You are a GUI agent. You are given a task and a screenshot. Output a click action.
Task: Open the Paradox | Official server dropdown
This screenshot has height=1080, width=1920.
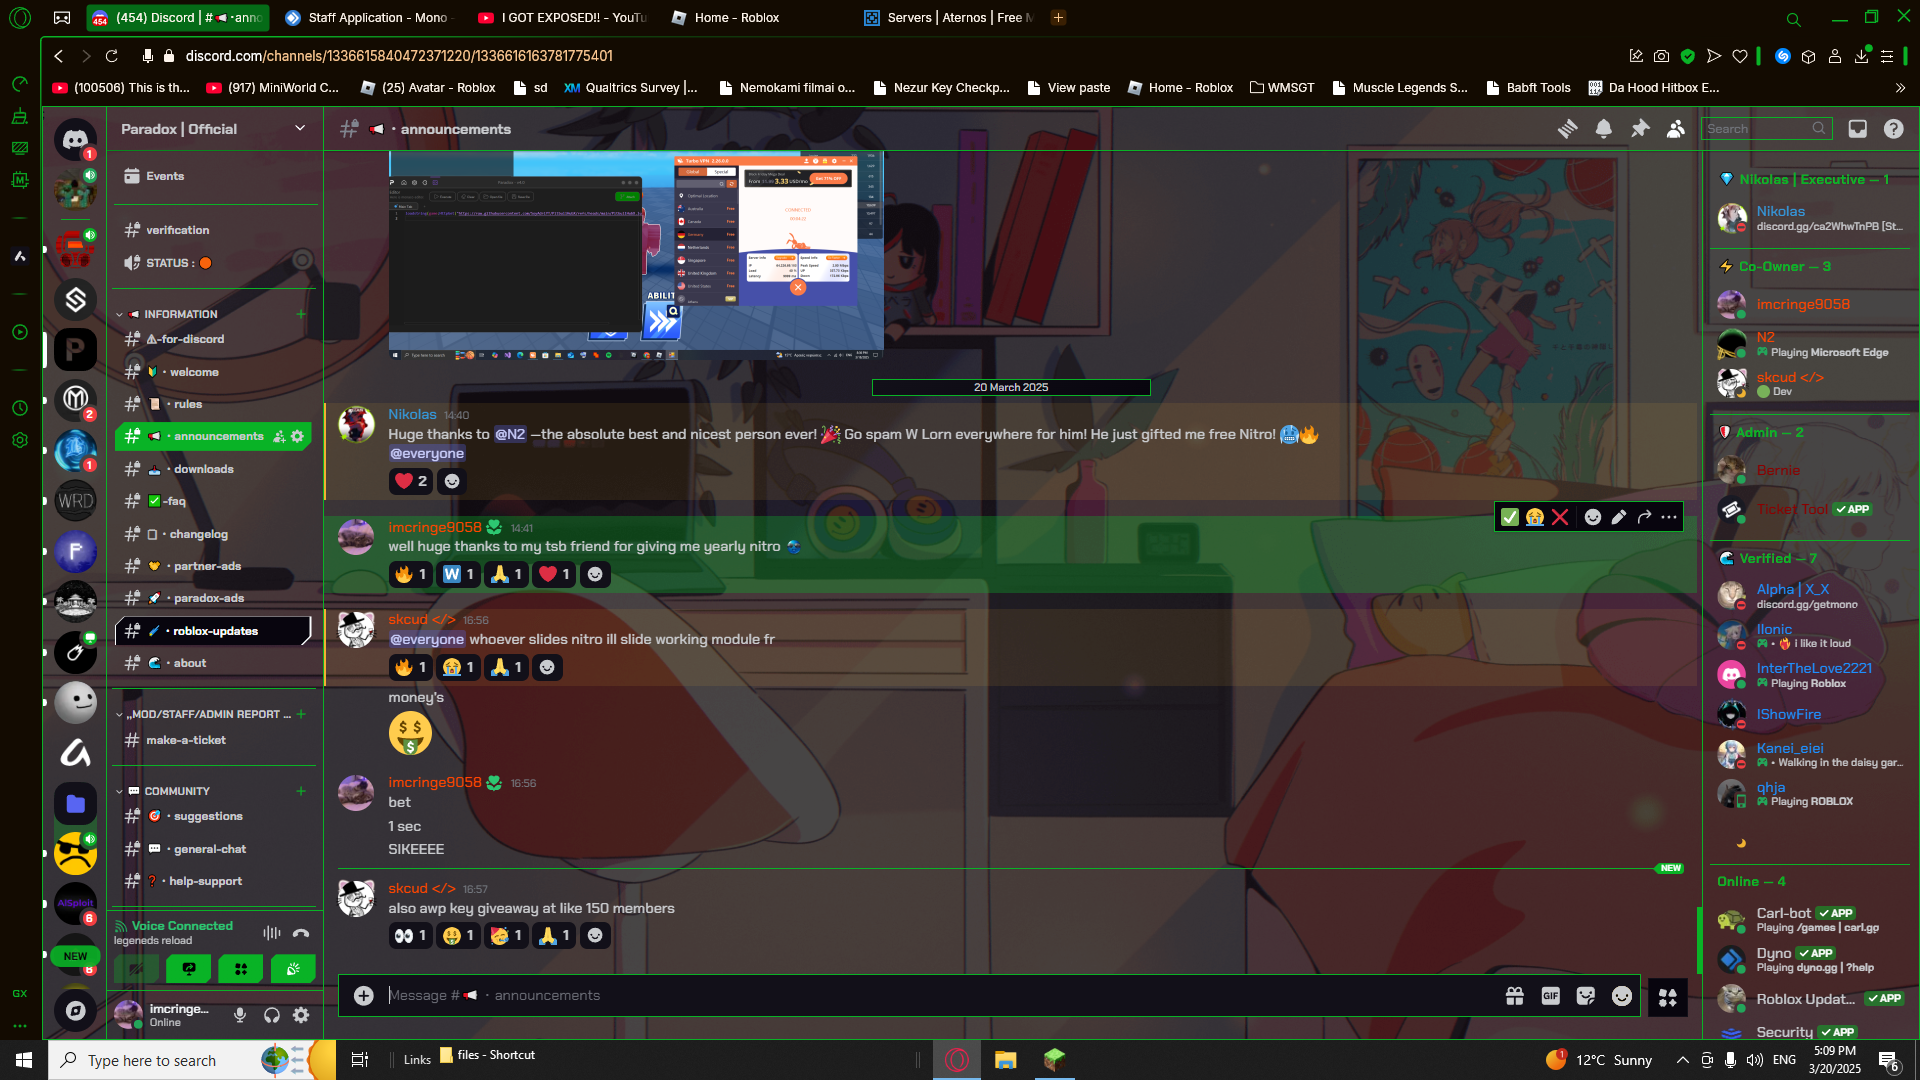299,128
